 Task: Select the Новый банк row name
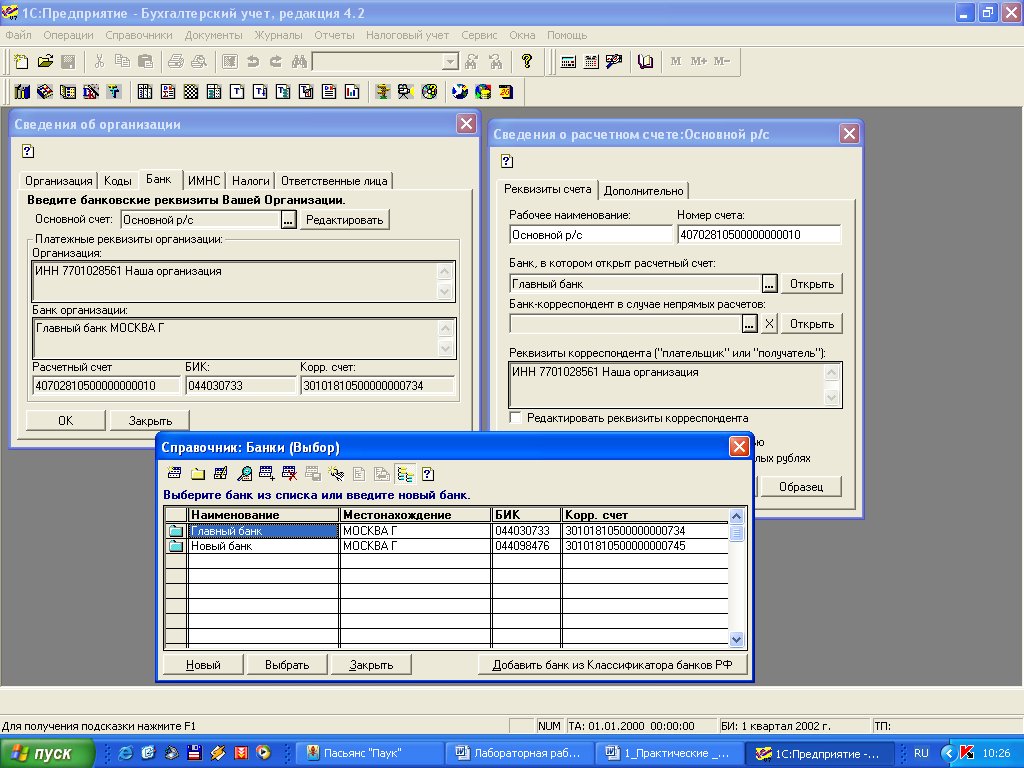click(x=263, y=546)
